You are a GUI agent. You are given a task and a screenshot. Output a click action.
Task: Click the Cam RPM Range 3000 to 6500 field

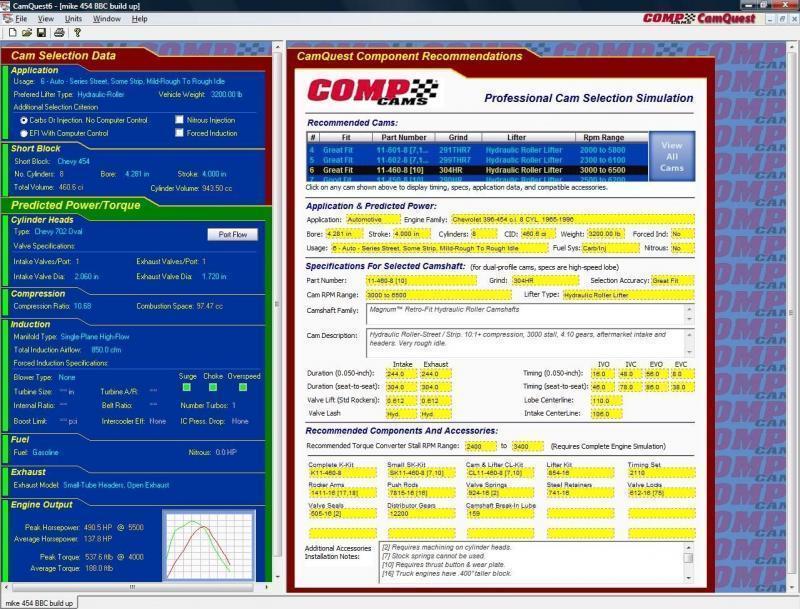coord(438,295)
